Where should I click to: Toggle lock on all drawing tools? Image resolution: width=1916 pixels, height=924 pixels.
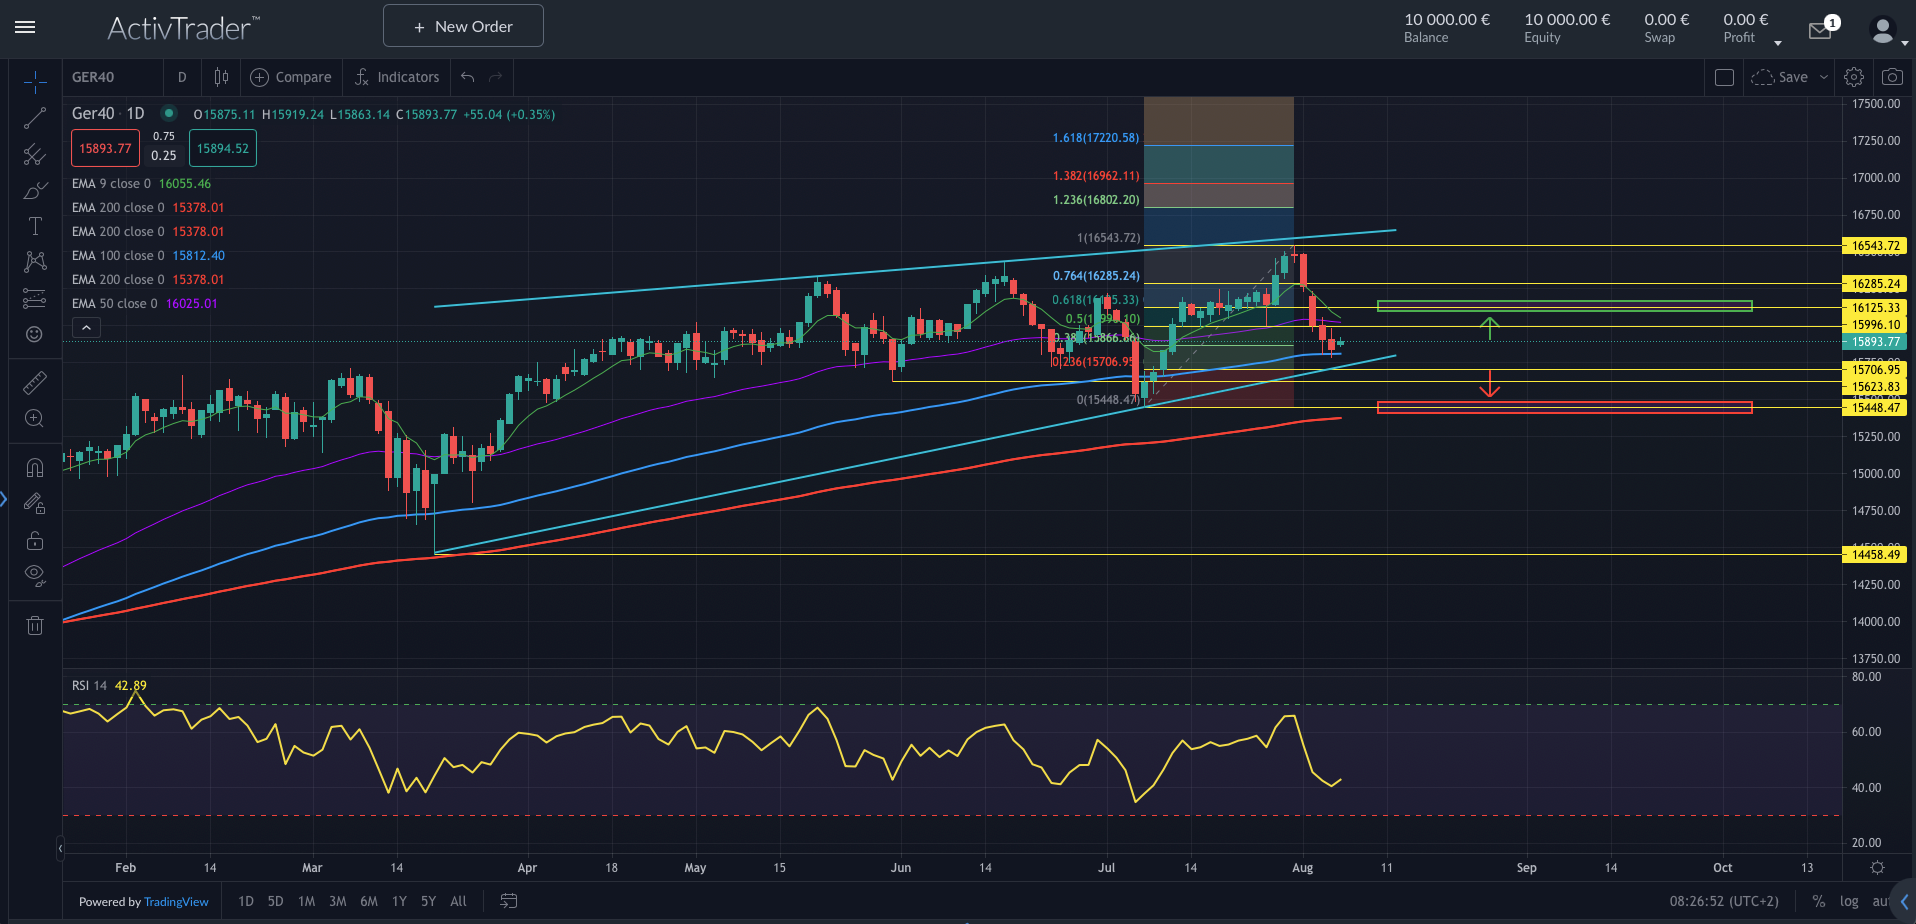point(35,540)
